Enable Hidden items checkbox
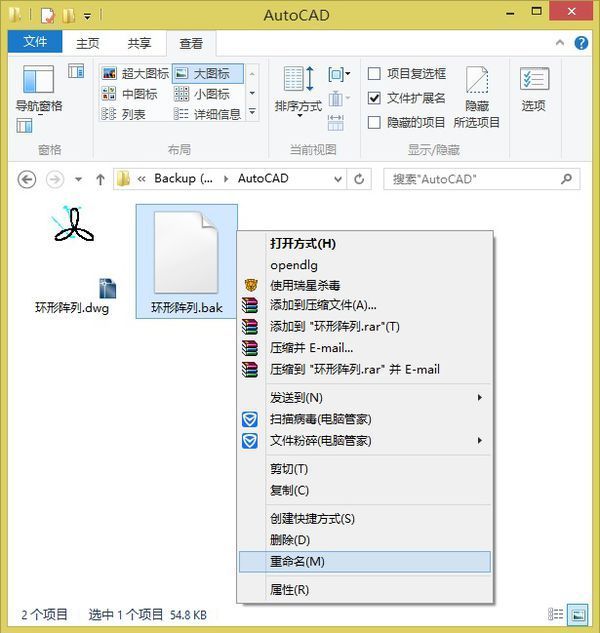Image resolution: width=600 pixels, height=633 pixels. pyautogui.click(x=374, y=122)
